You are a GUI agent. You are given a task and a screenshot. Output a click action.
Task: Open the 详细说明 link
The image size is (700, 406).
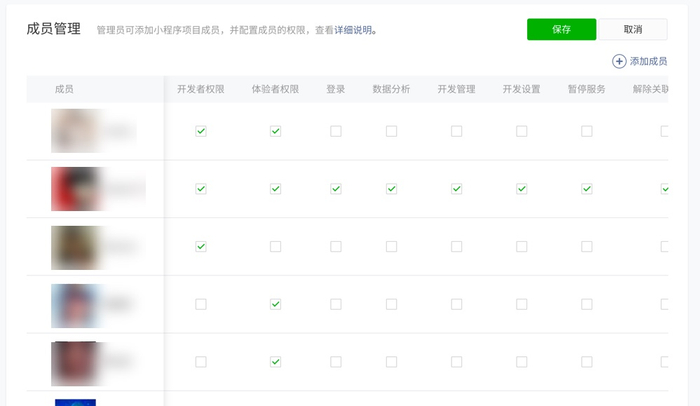(354, 31)
